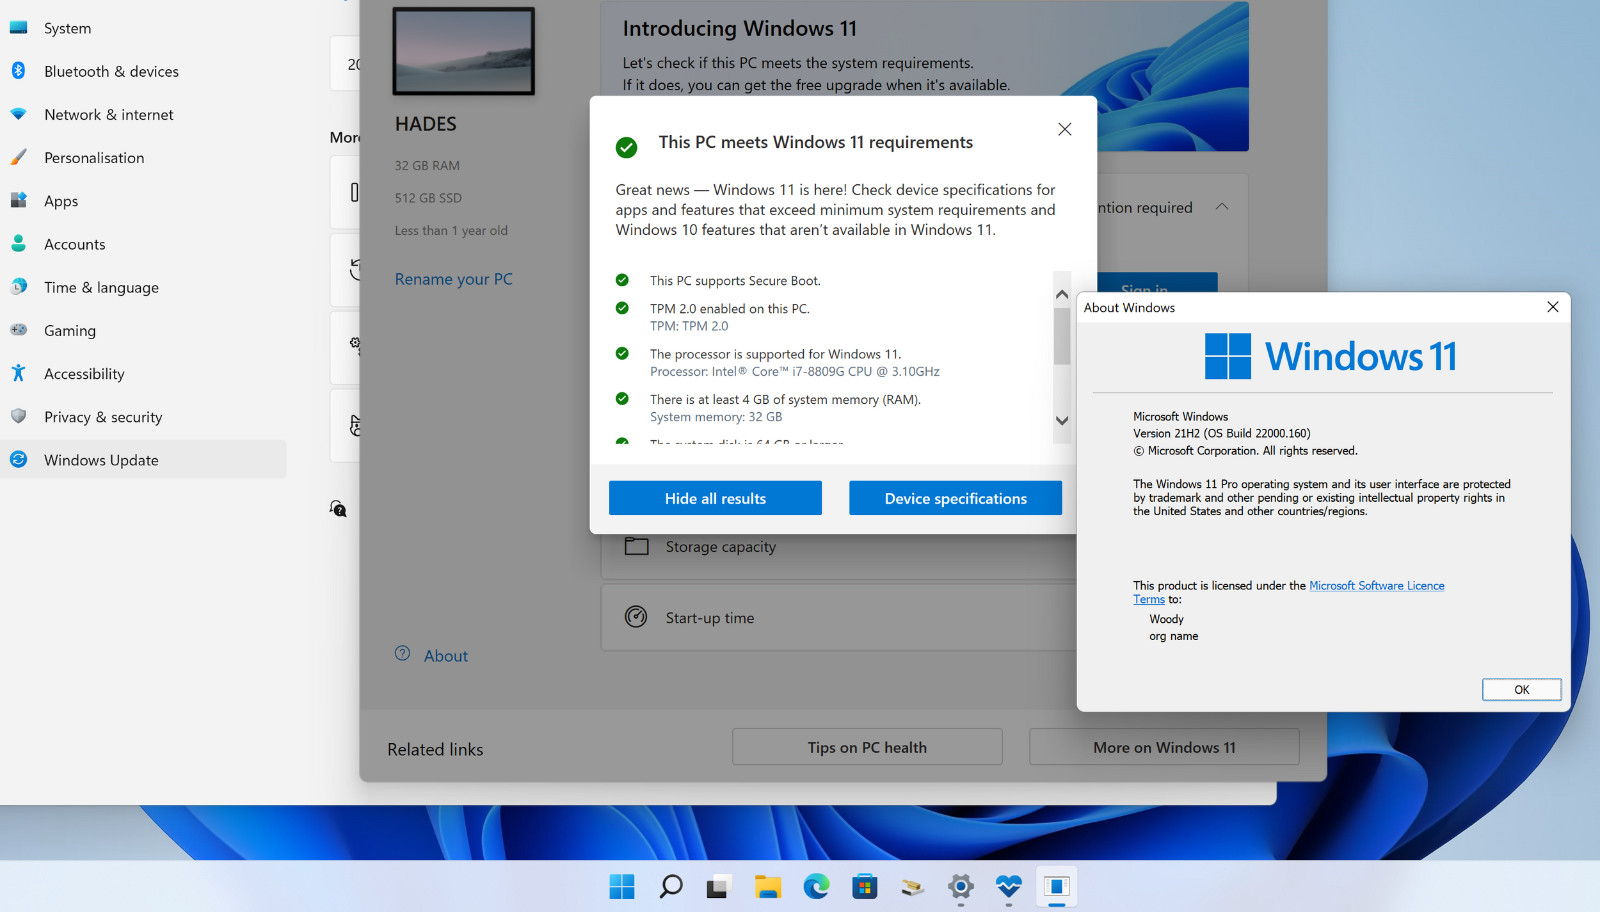Select the Accessibility settings icon
This screenshot has height=912, width=1600.
pos(18,374)
